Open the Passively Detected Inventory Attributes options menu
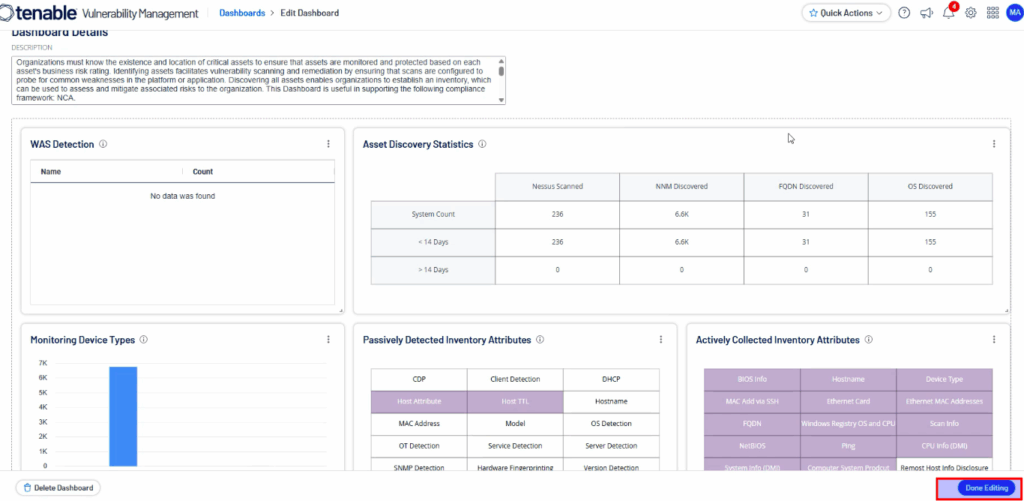The width and height of the screenshot is (1024, 501). (x=661, y=340)
